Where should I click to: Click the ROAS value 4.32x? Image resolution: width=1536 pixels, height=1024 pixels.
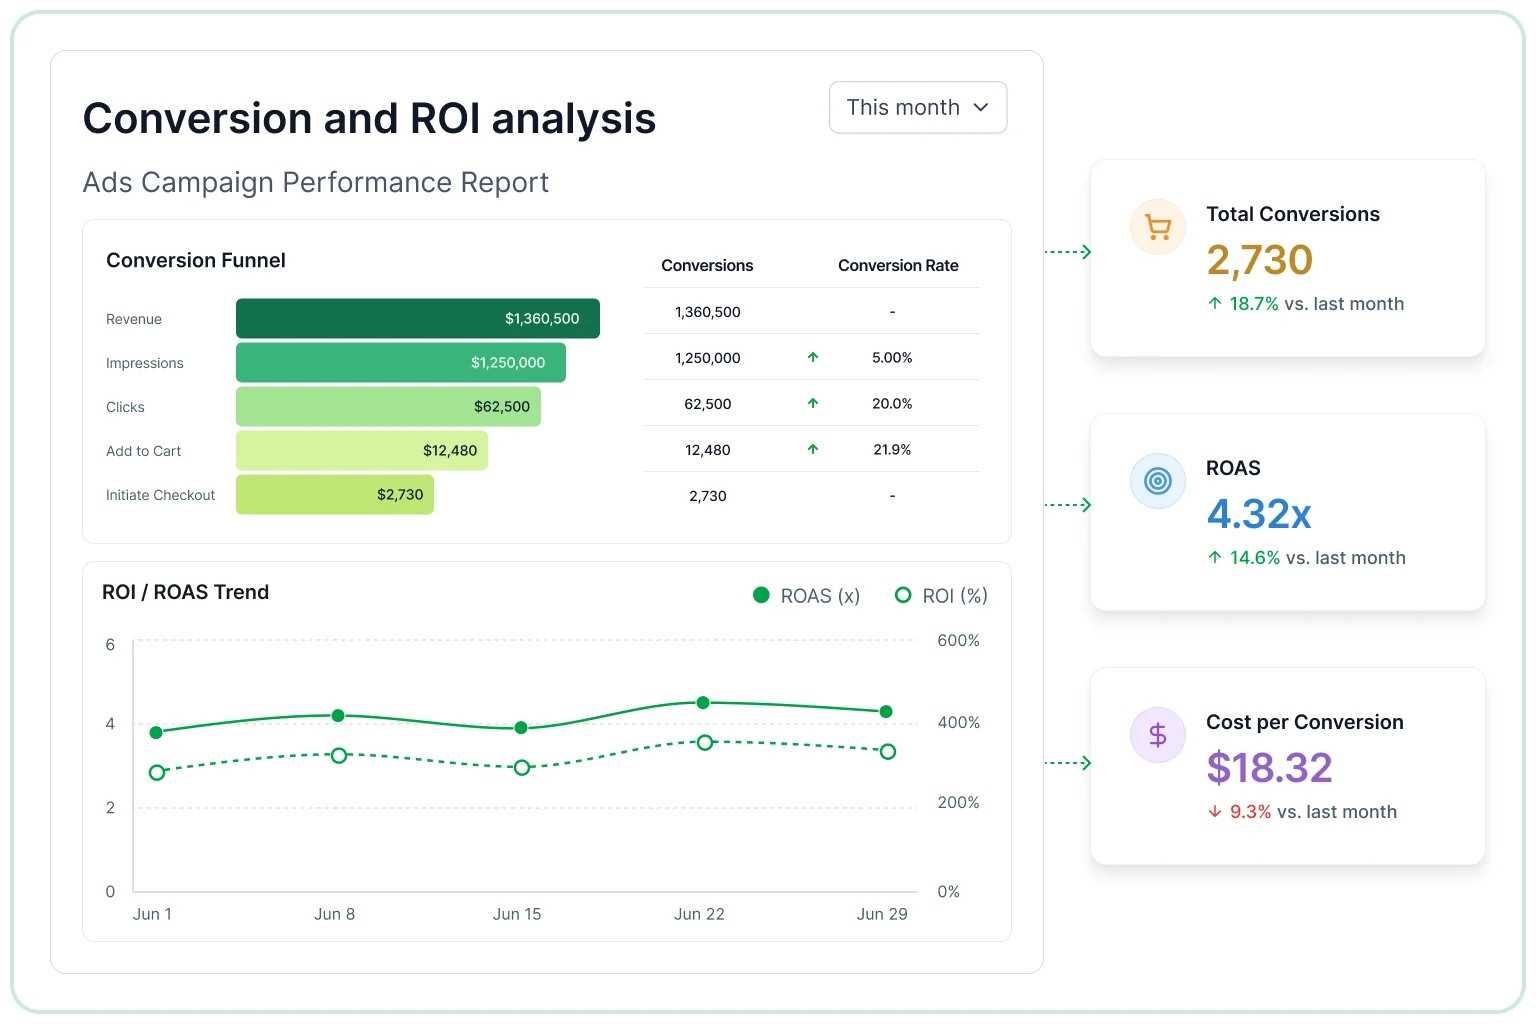1259,514
